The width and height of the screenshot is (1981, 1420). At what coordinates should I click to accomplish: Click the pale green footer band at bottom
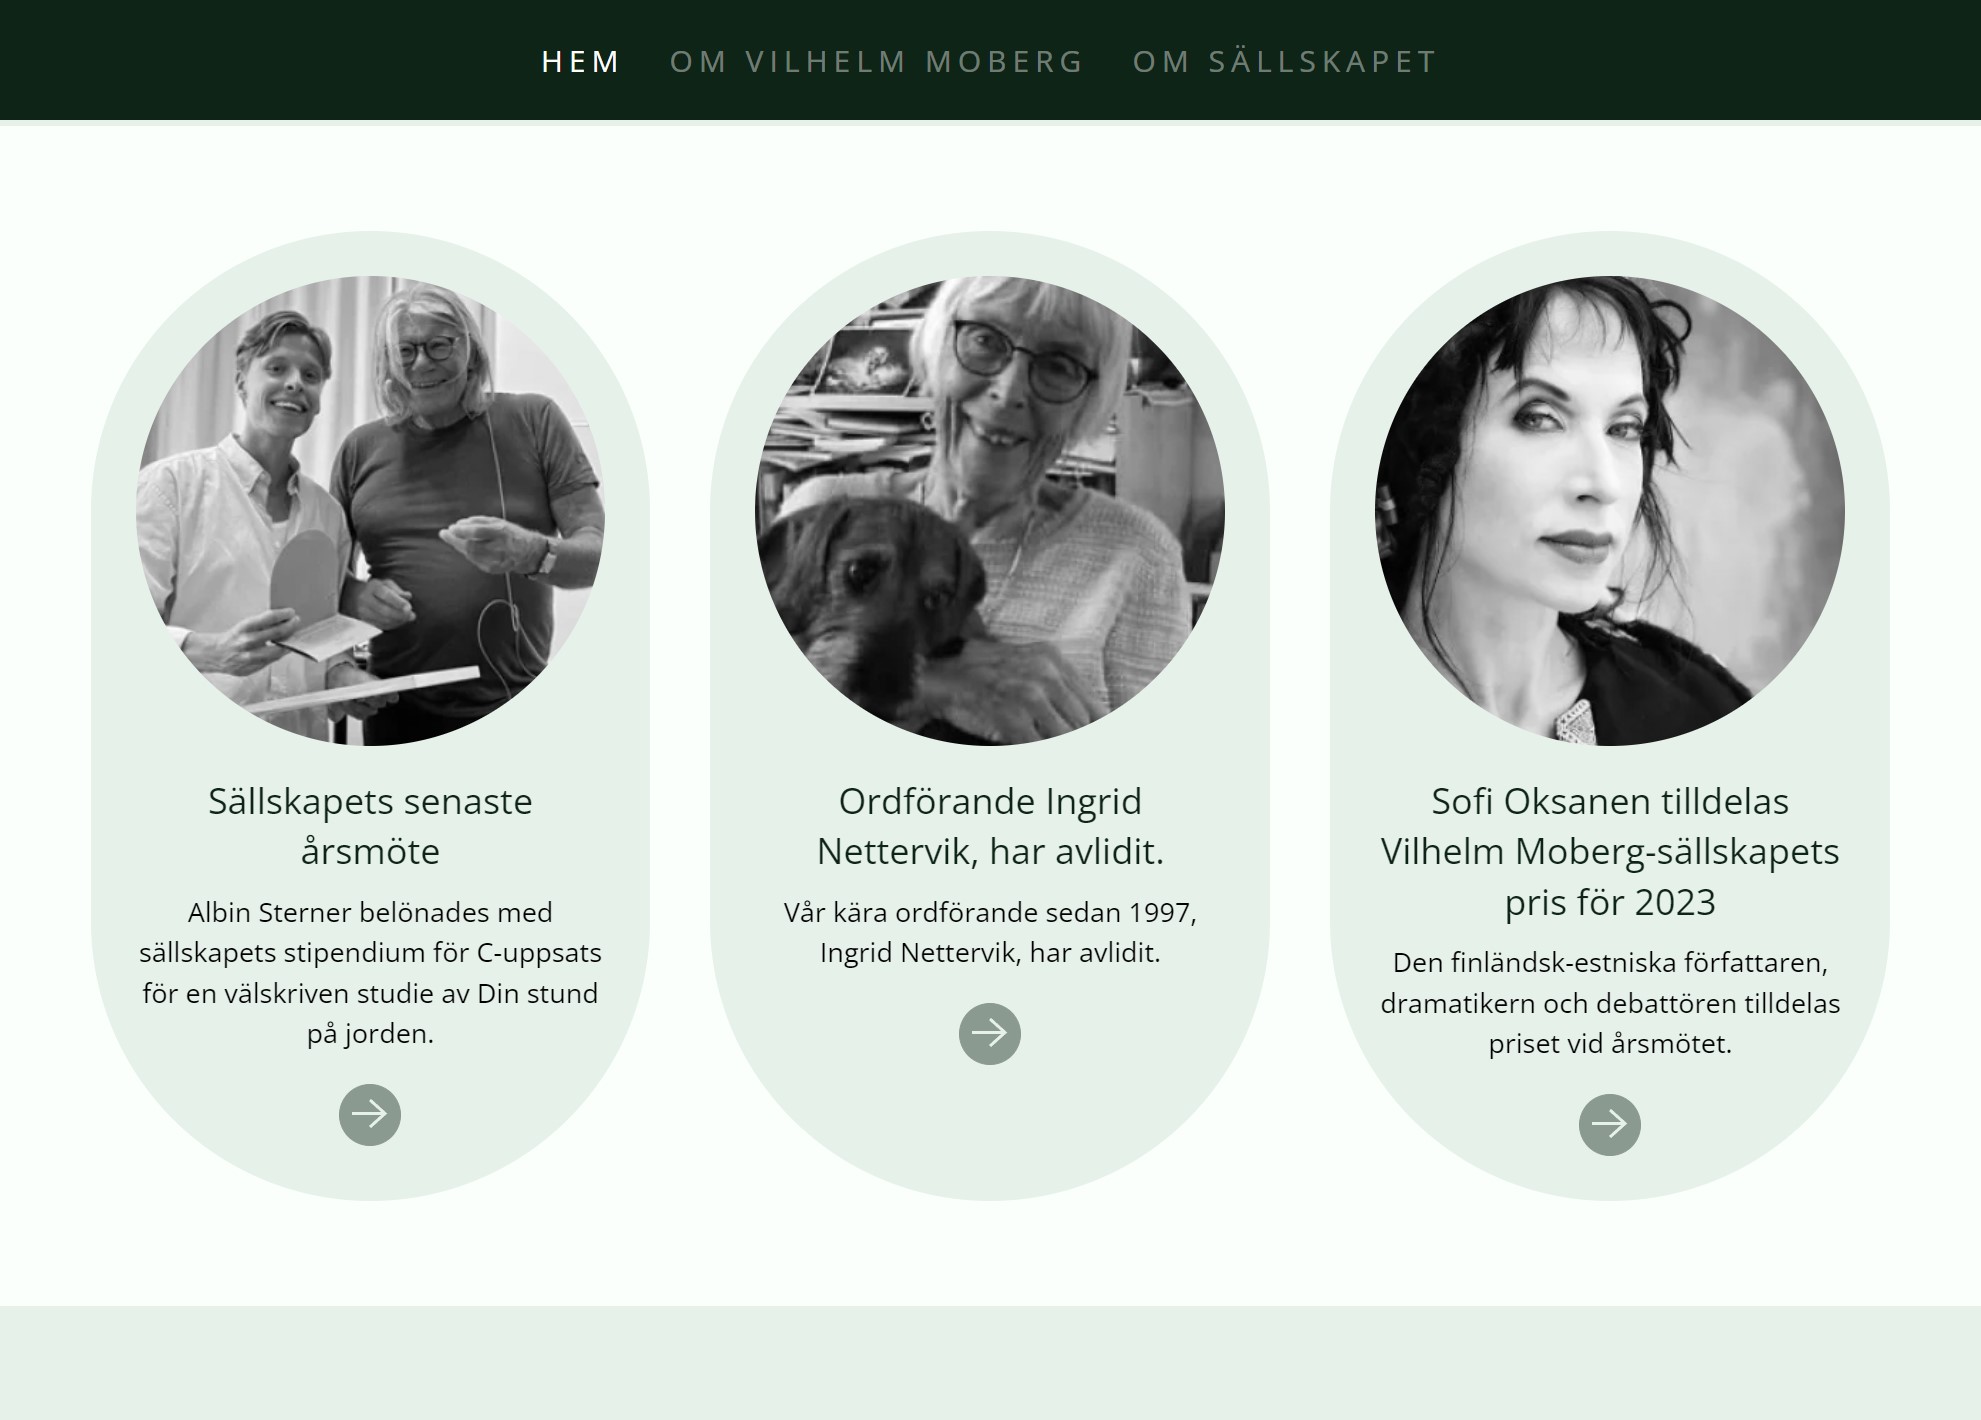990,1363
